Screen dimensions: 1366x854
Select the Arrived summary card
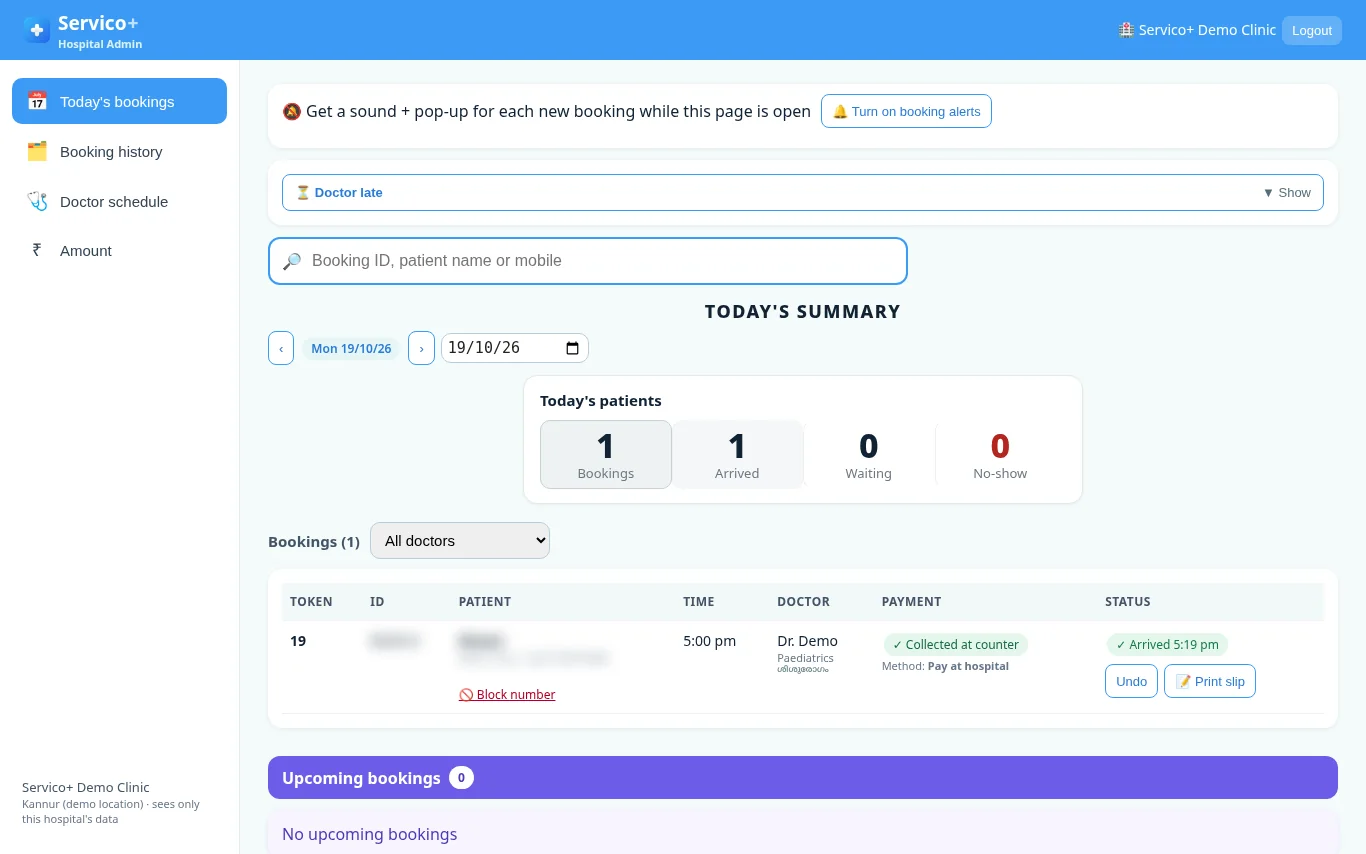(x=737, y=454)
